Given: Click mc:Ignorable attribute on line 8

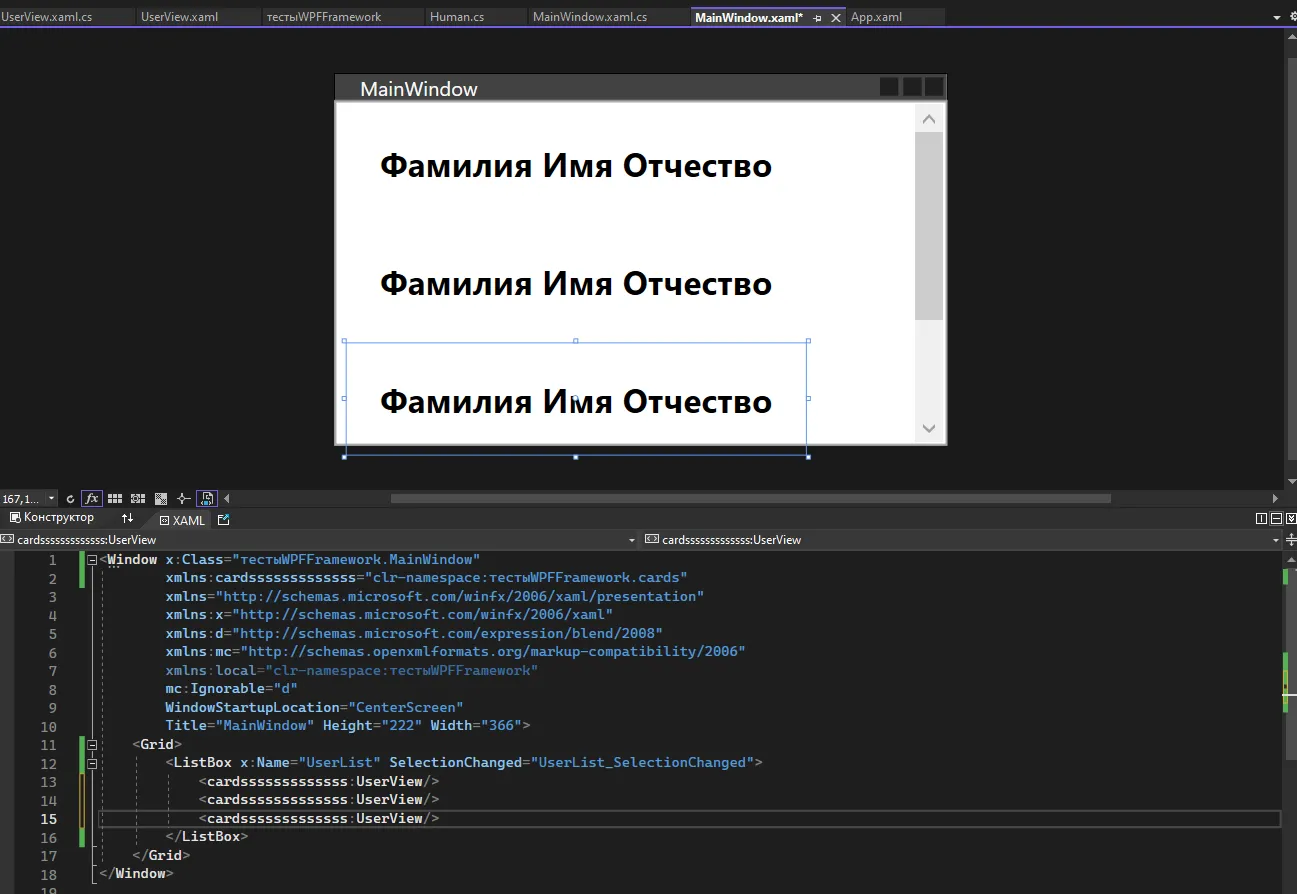Looking at the screenshot, I should (232, 688).
